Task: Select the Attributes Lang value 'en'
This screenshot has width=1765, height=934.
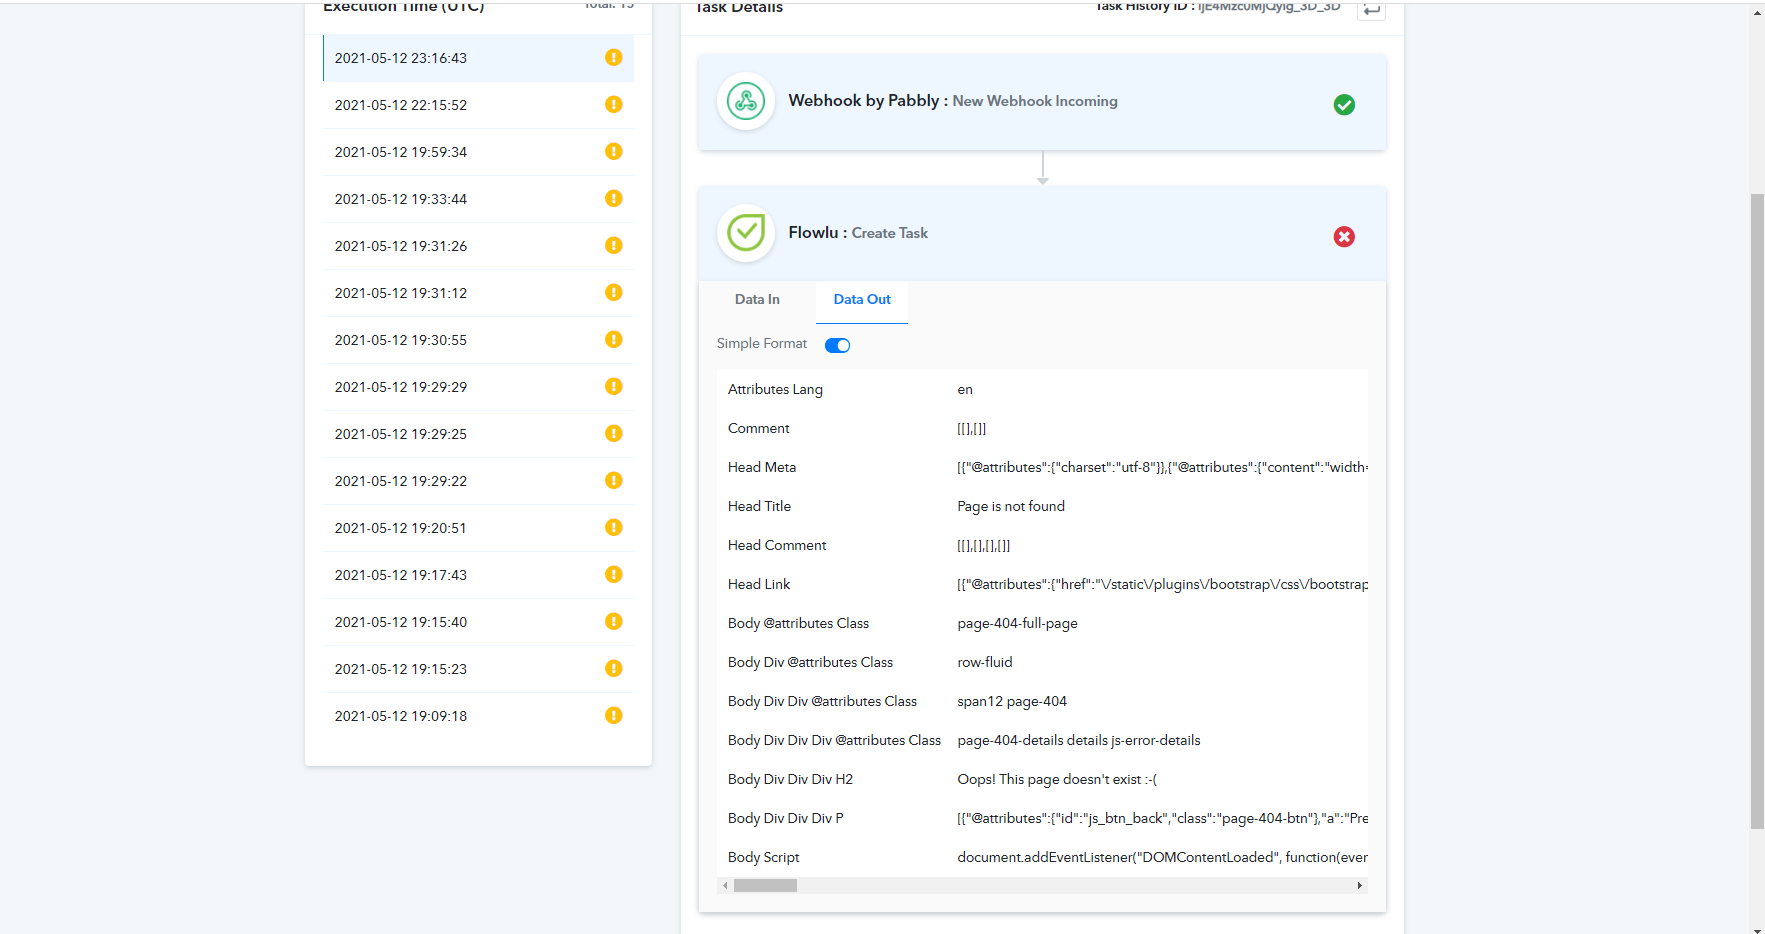Action: point(965,390)
